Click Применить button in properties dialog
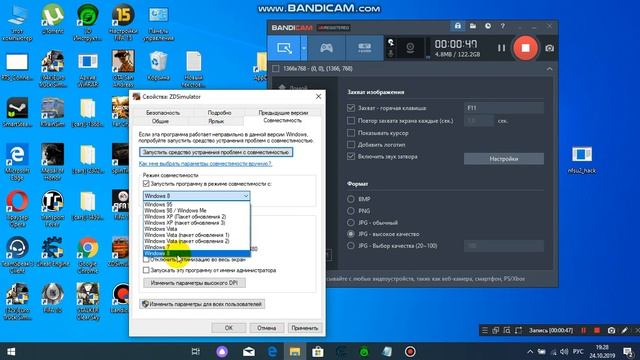 tap(304, 328)
